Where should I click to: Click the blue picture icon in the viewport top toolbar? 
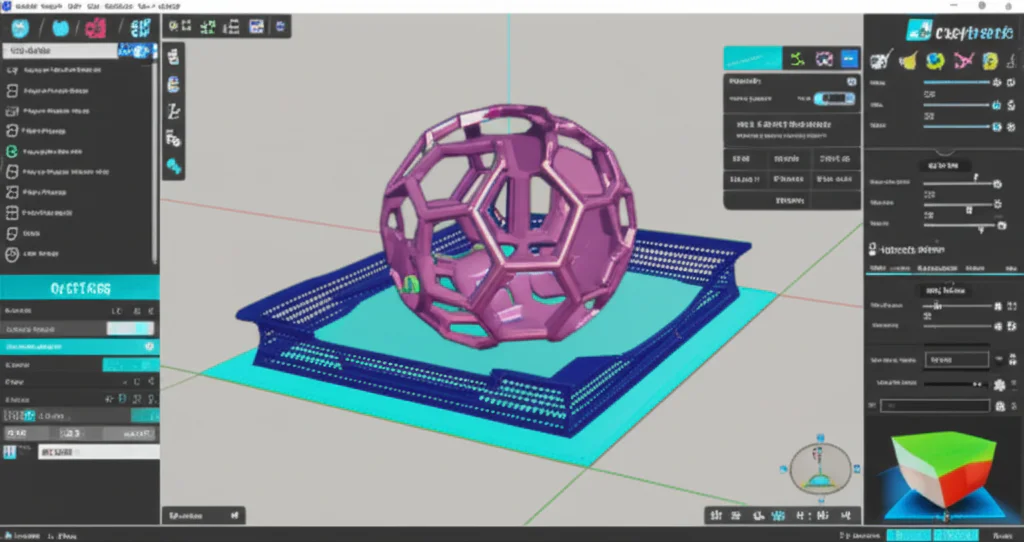pos(256,26)
